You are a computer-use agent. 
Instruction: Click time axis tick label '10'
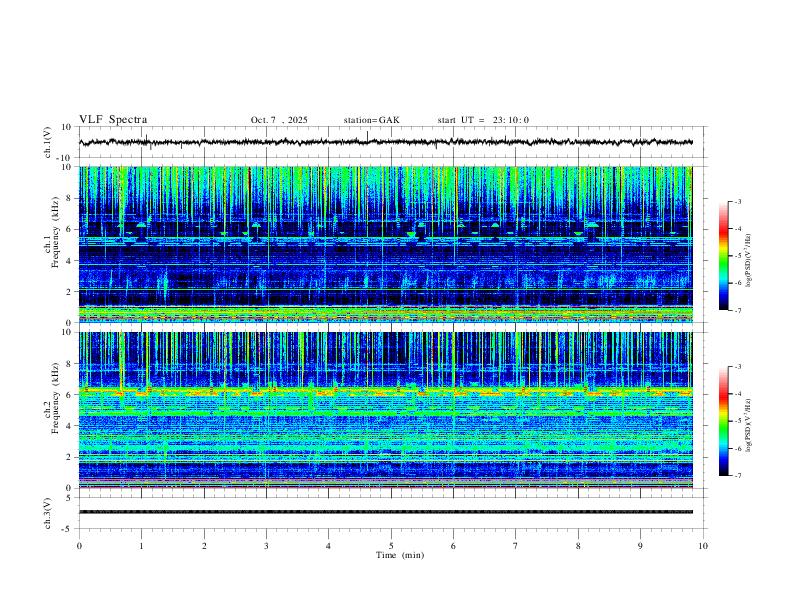(703, 546)
